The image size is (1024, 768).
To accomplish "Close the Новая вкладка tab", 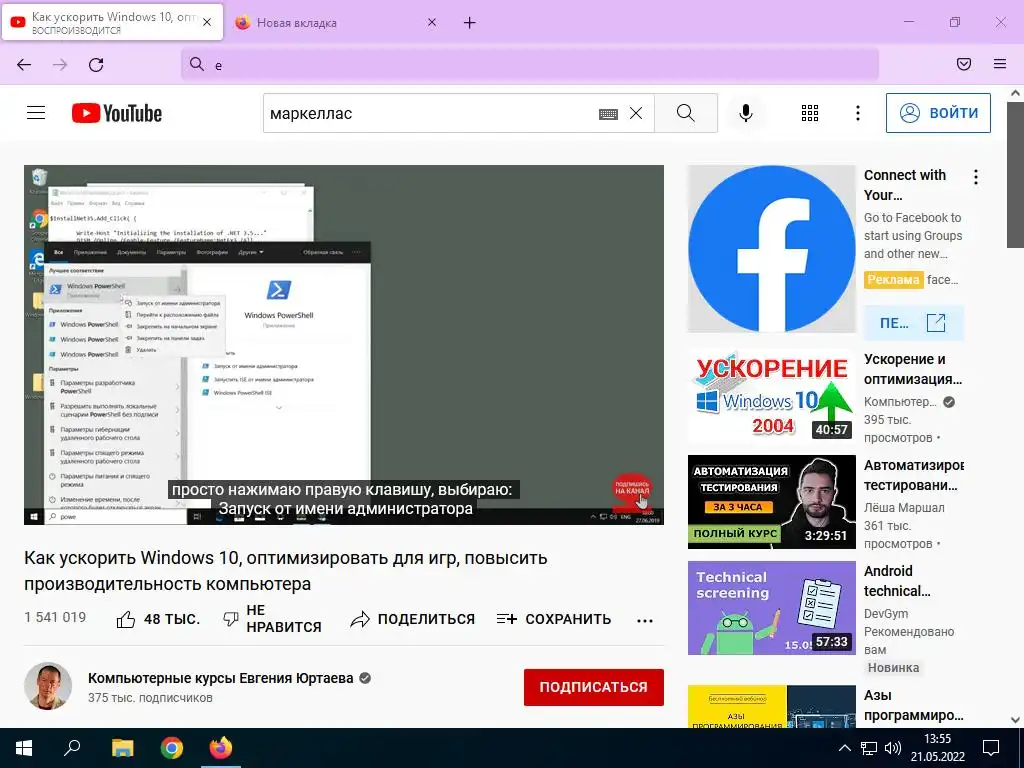I will (x=432, y=22).
